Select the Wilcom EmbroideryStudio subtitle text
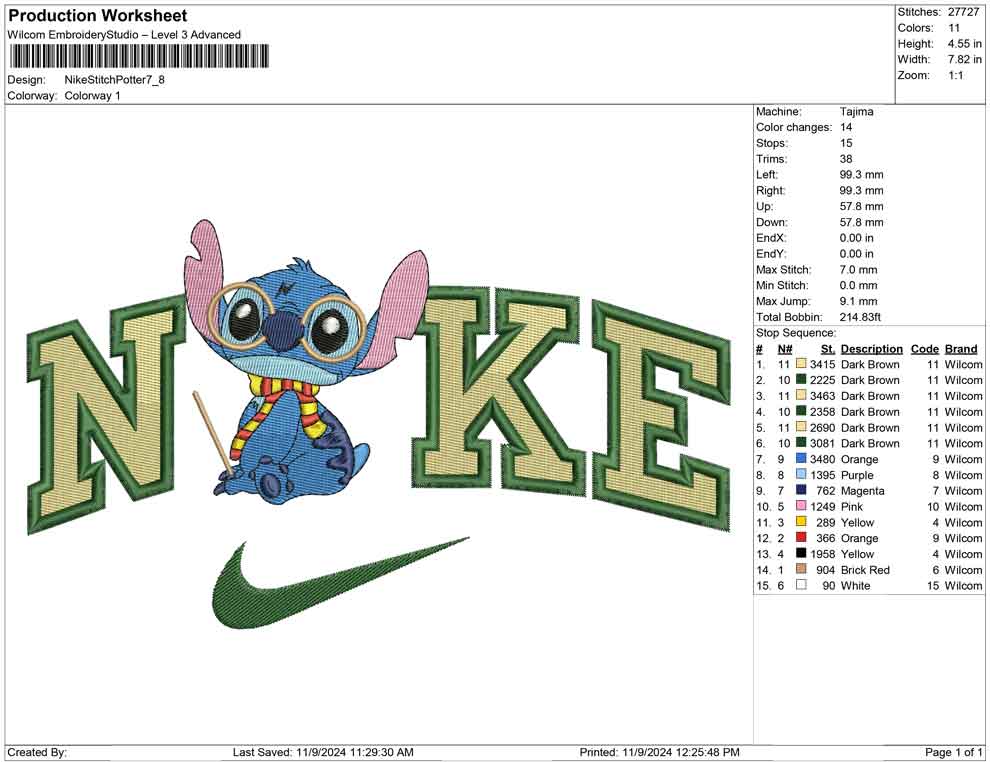Viewport: 990px width, 762px height. pos(124,35)
